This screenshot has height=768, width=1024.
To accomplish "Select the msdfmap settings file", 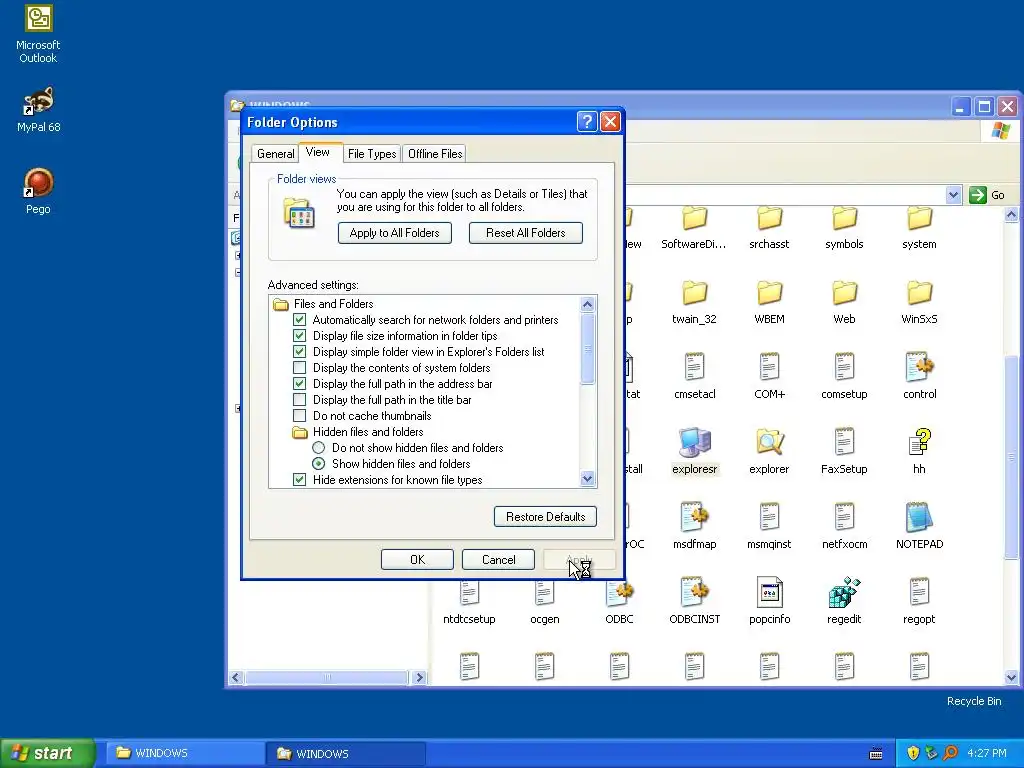I will [694, 527].
